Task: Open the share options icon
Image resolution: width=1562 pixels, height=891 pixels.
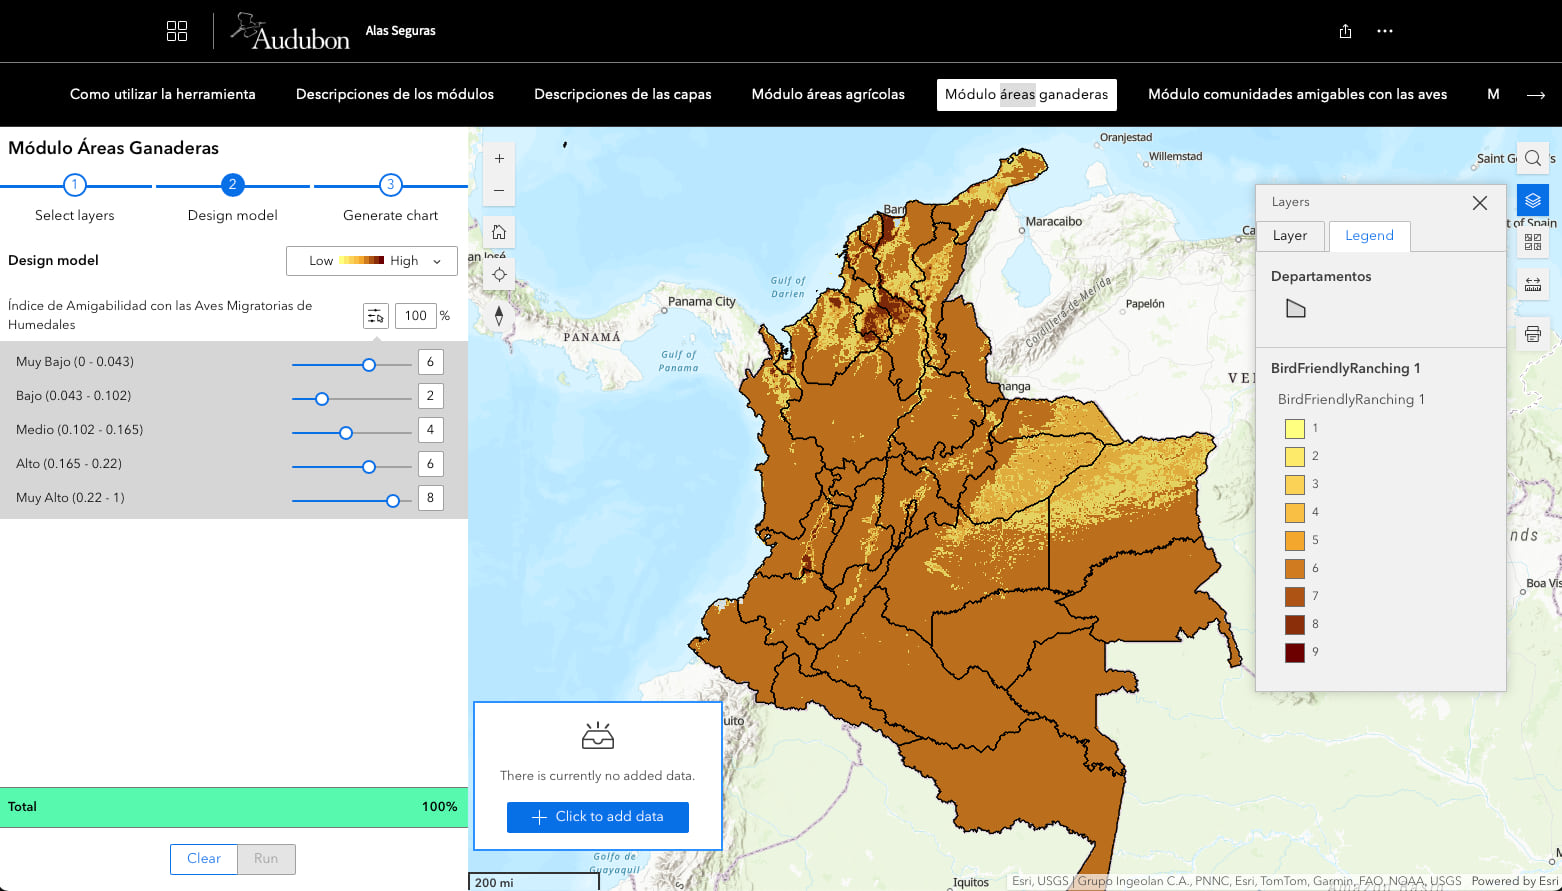Action: (1344, 31)
